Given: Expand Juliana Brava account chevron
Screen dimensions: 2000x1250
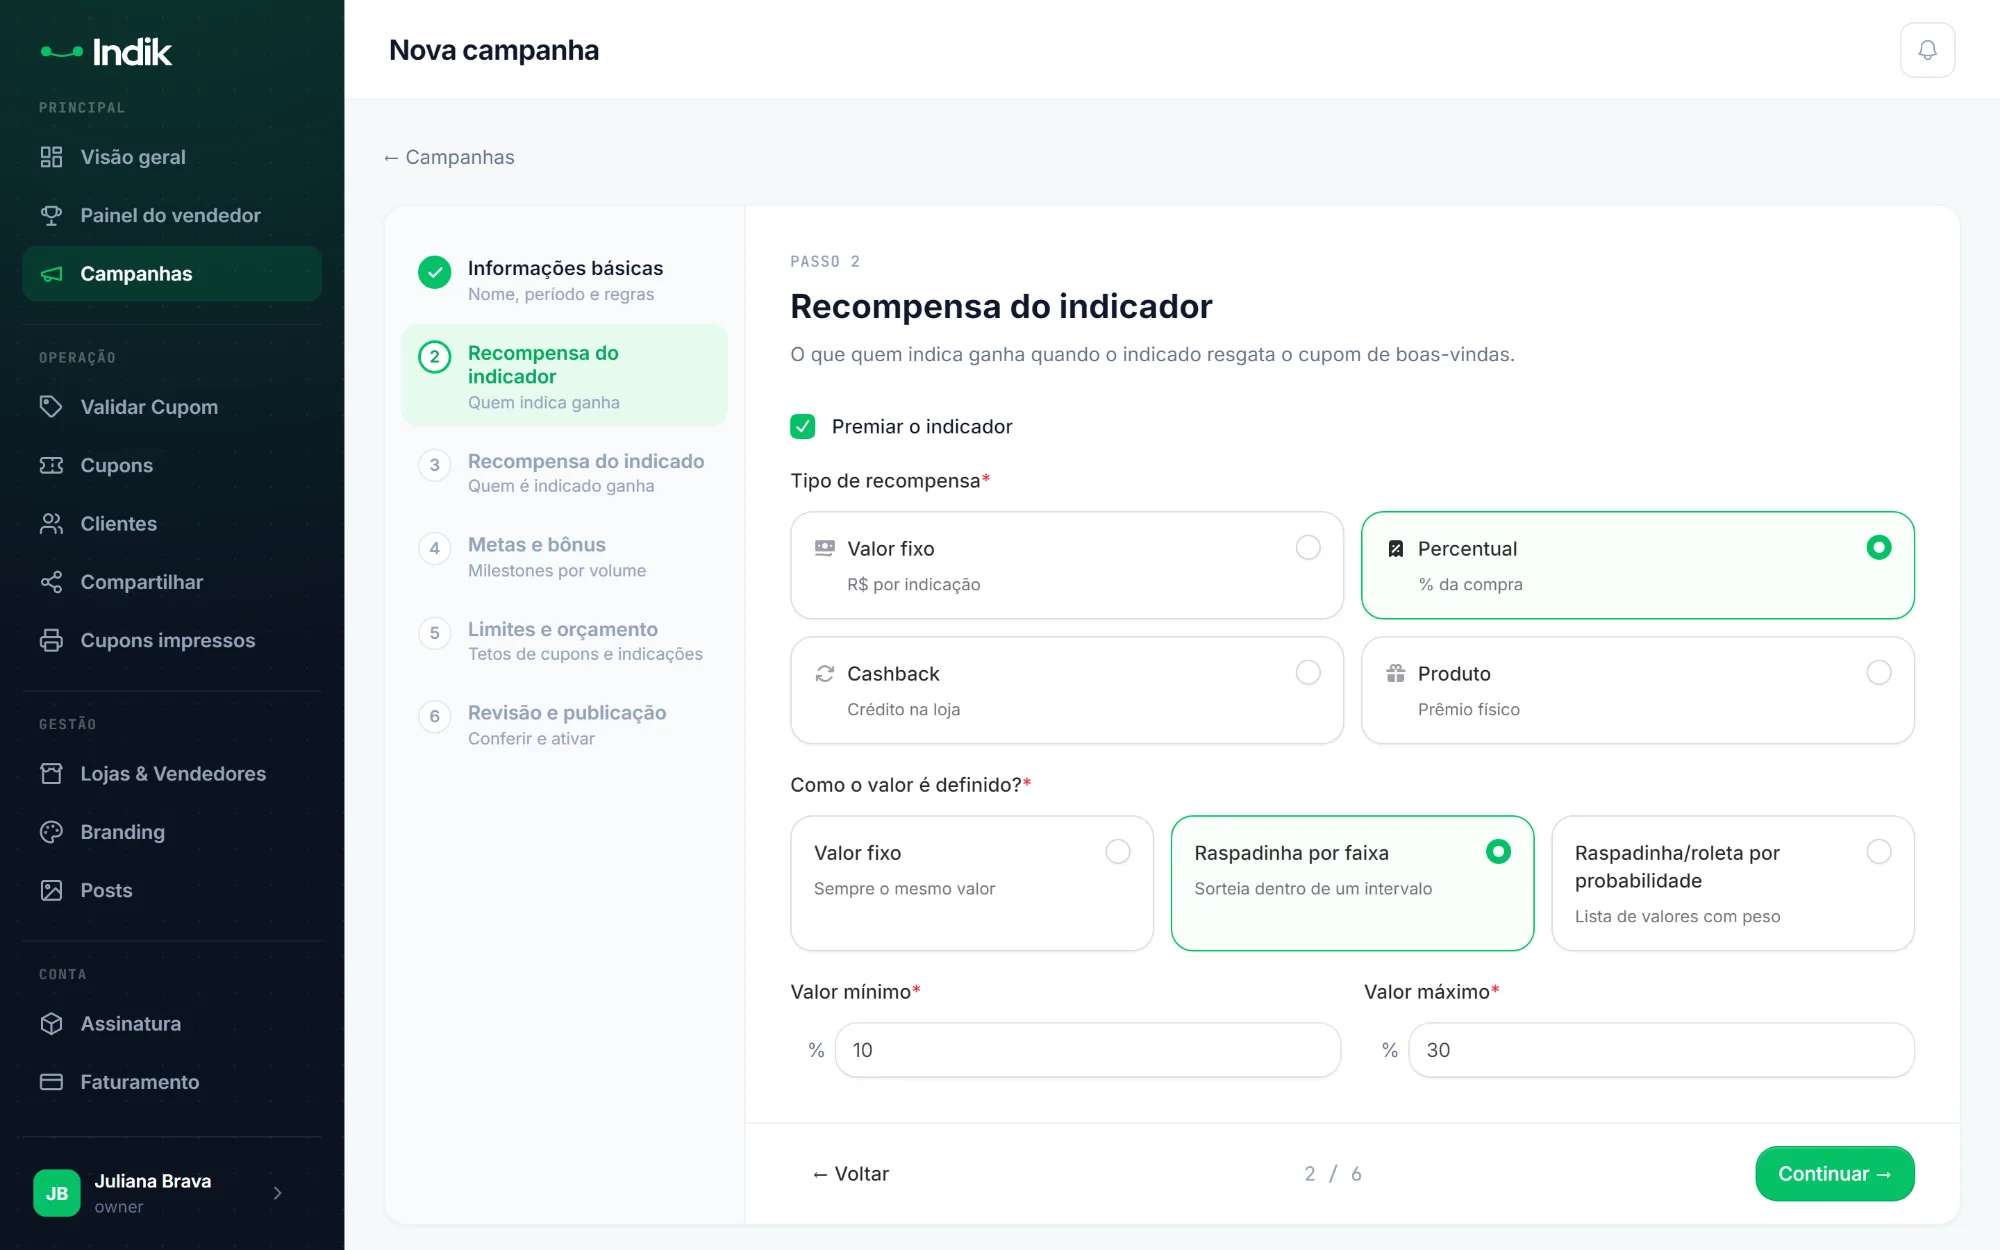Looking at the screenshot, I should 278,1193.
